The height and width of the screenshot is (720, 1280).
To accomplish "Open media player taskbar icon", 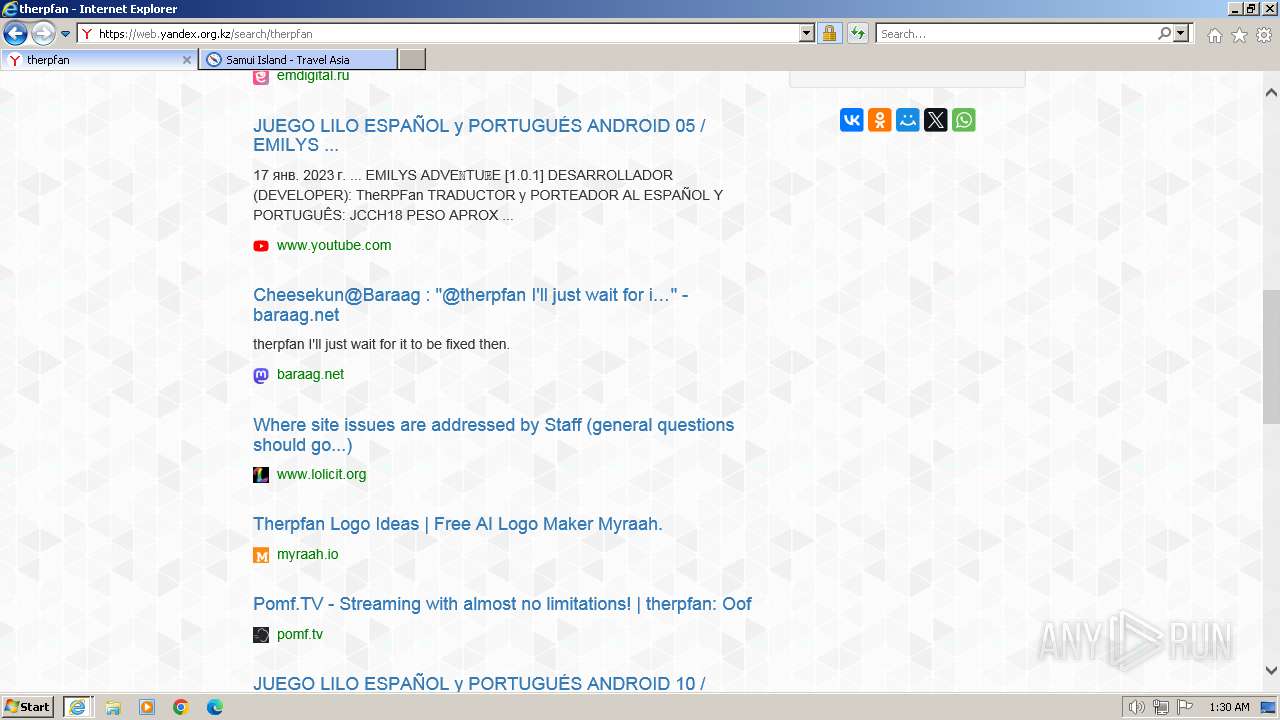I will tap(147, 707).
